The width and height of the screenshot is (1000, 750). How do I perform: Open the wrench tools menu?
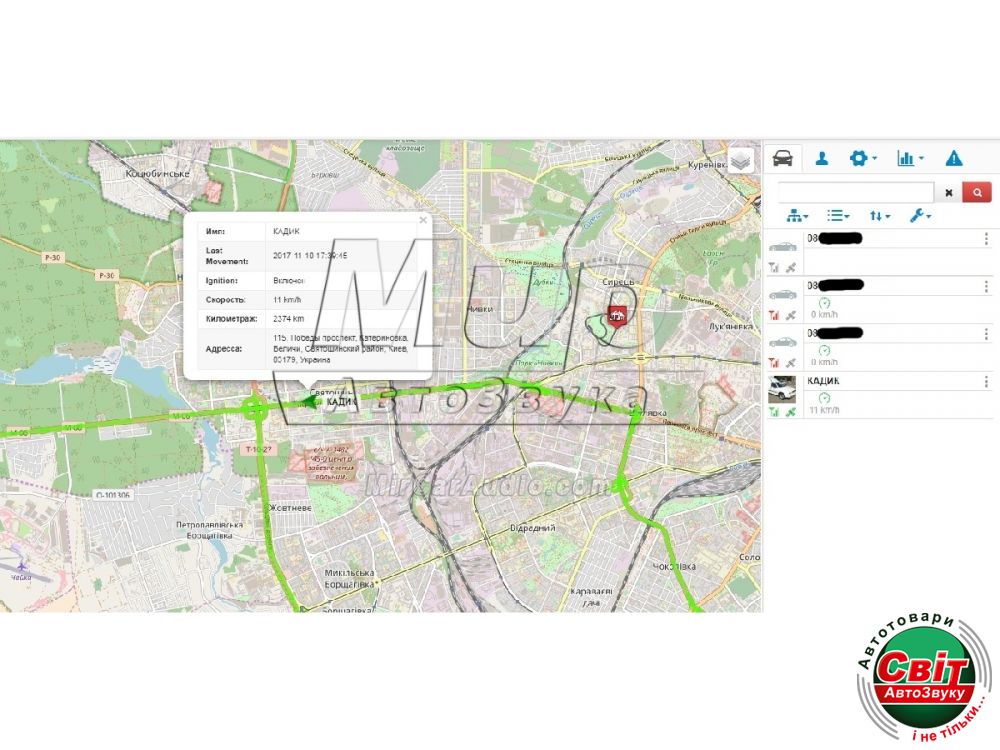(920, 216)
